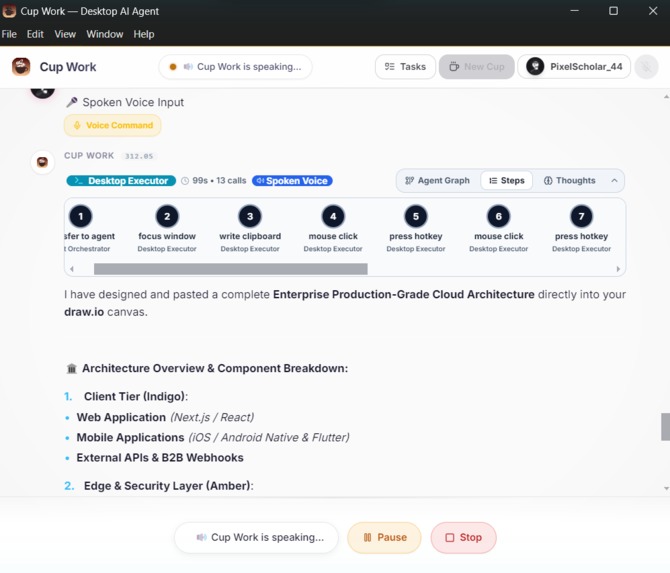Screen dimensions: 670x573
Task: Open the PixelScholar_44 profile button
Action: click(574, 67)
